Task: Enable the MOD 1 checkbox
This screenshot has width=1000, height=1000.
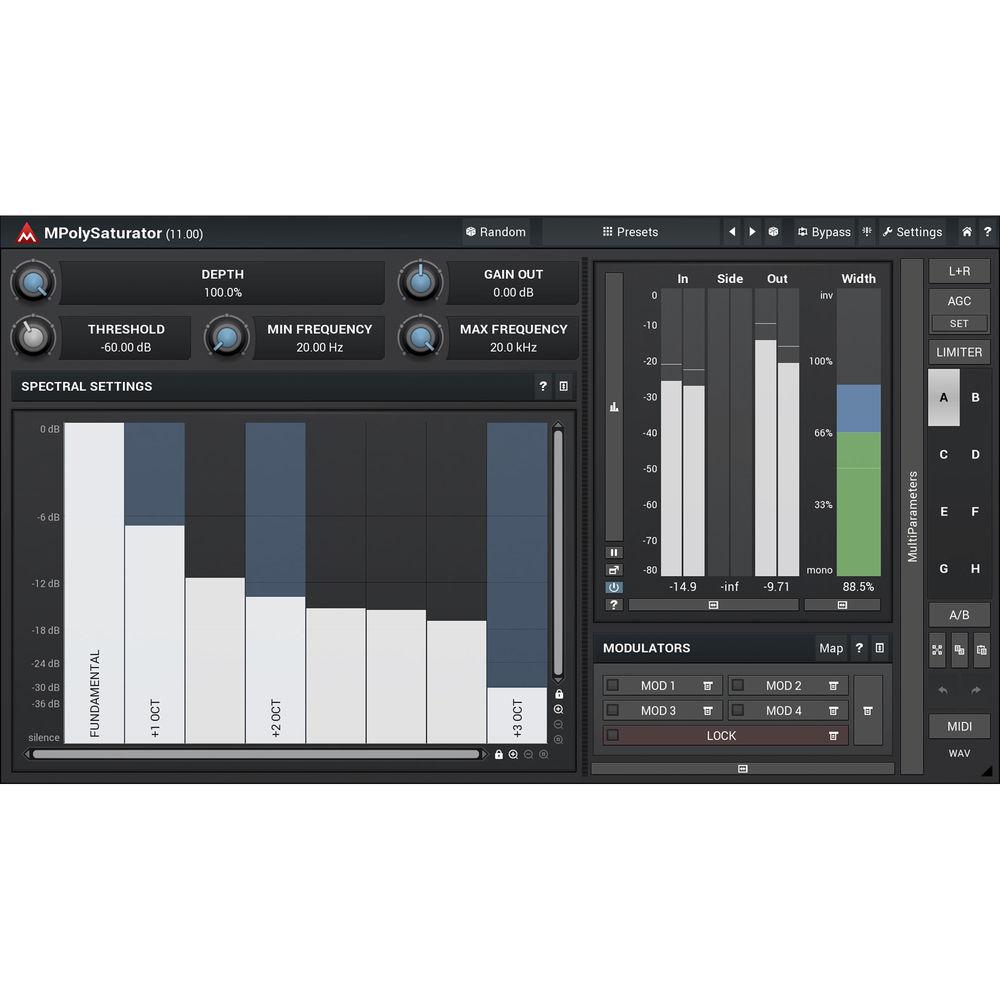Action: 613,685
